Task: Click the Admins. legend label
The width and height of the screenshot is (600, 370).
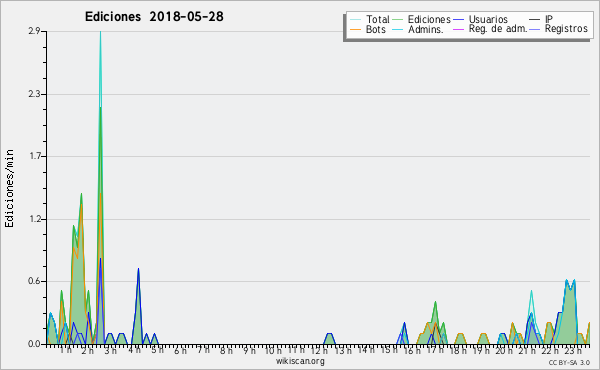Action: (x=425, y=29)
